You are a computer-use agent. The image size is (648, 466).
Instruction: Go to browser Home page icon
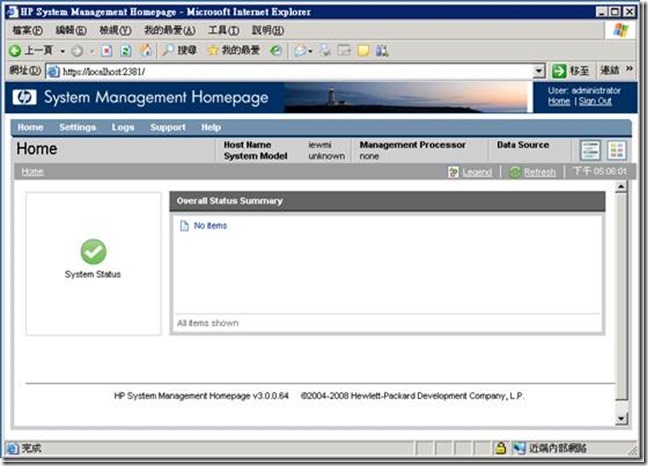click(x=145, y=50)
